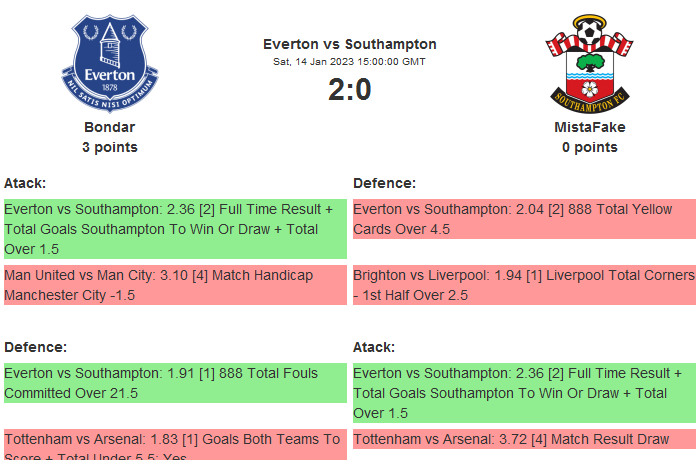
Task: Open Bondar's green Everton Full Time Result bet
Action: click(175, 228)
